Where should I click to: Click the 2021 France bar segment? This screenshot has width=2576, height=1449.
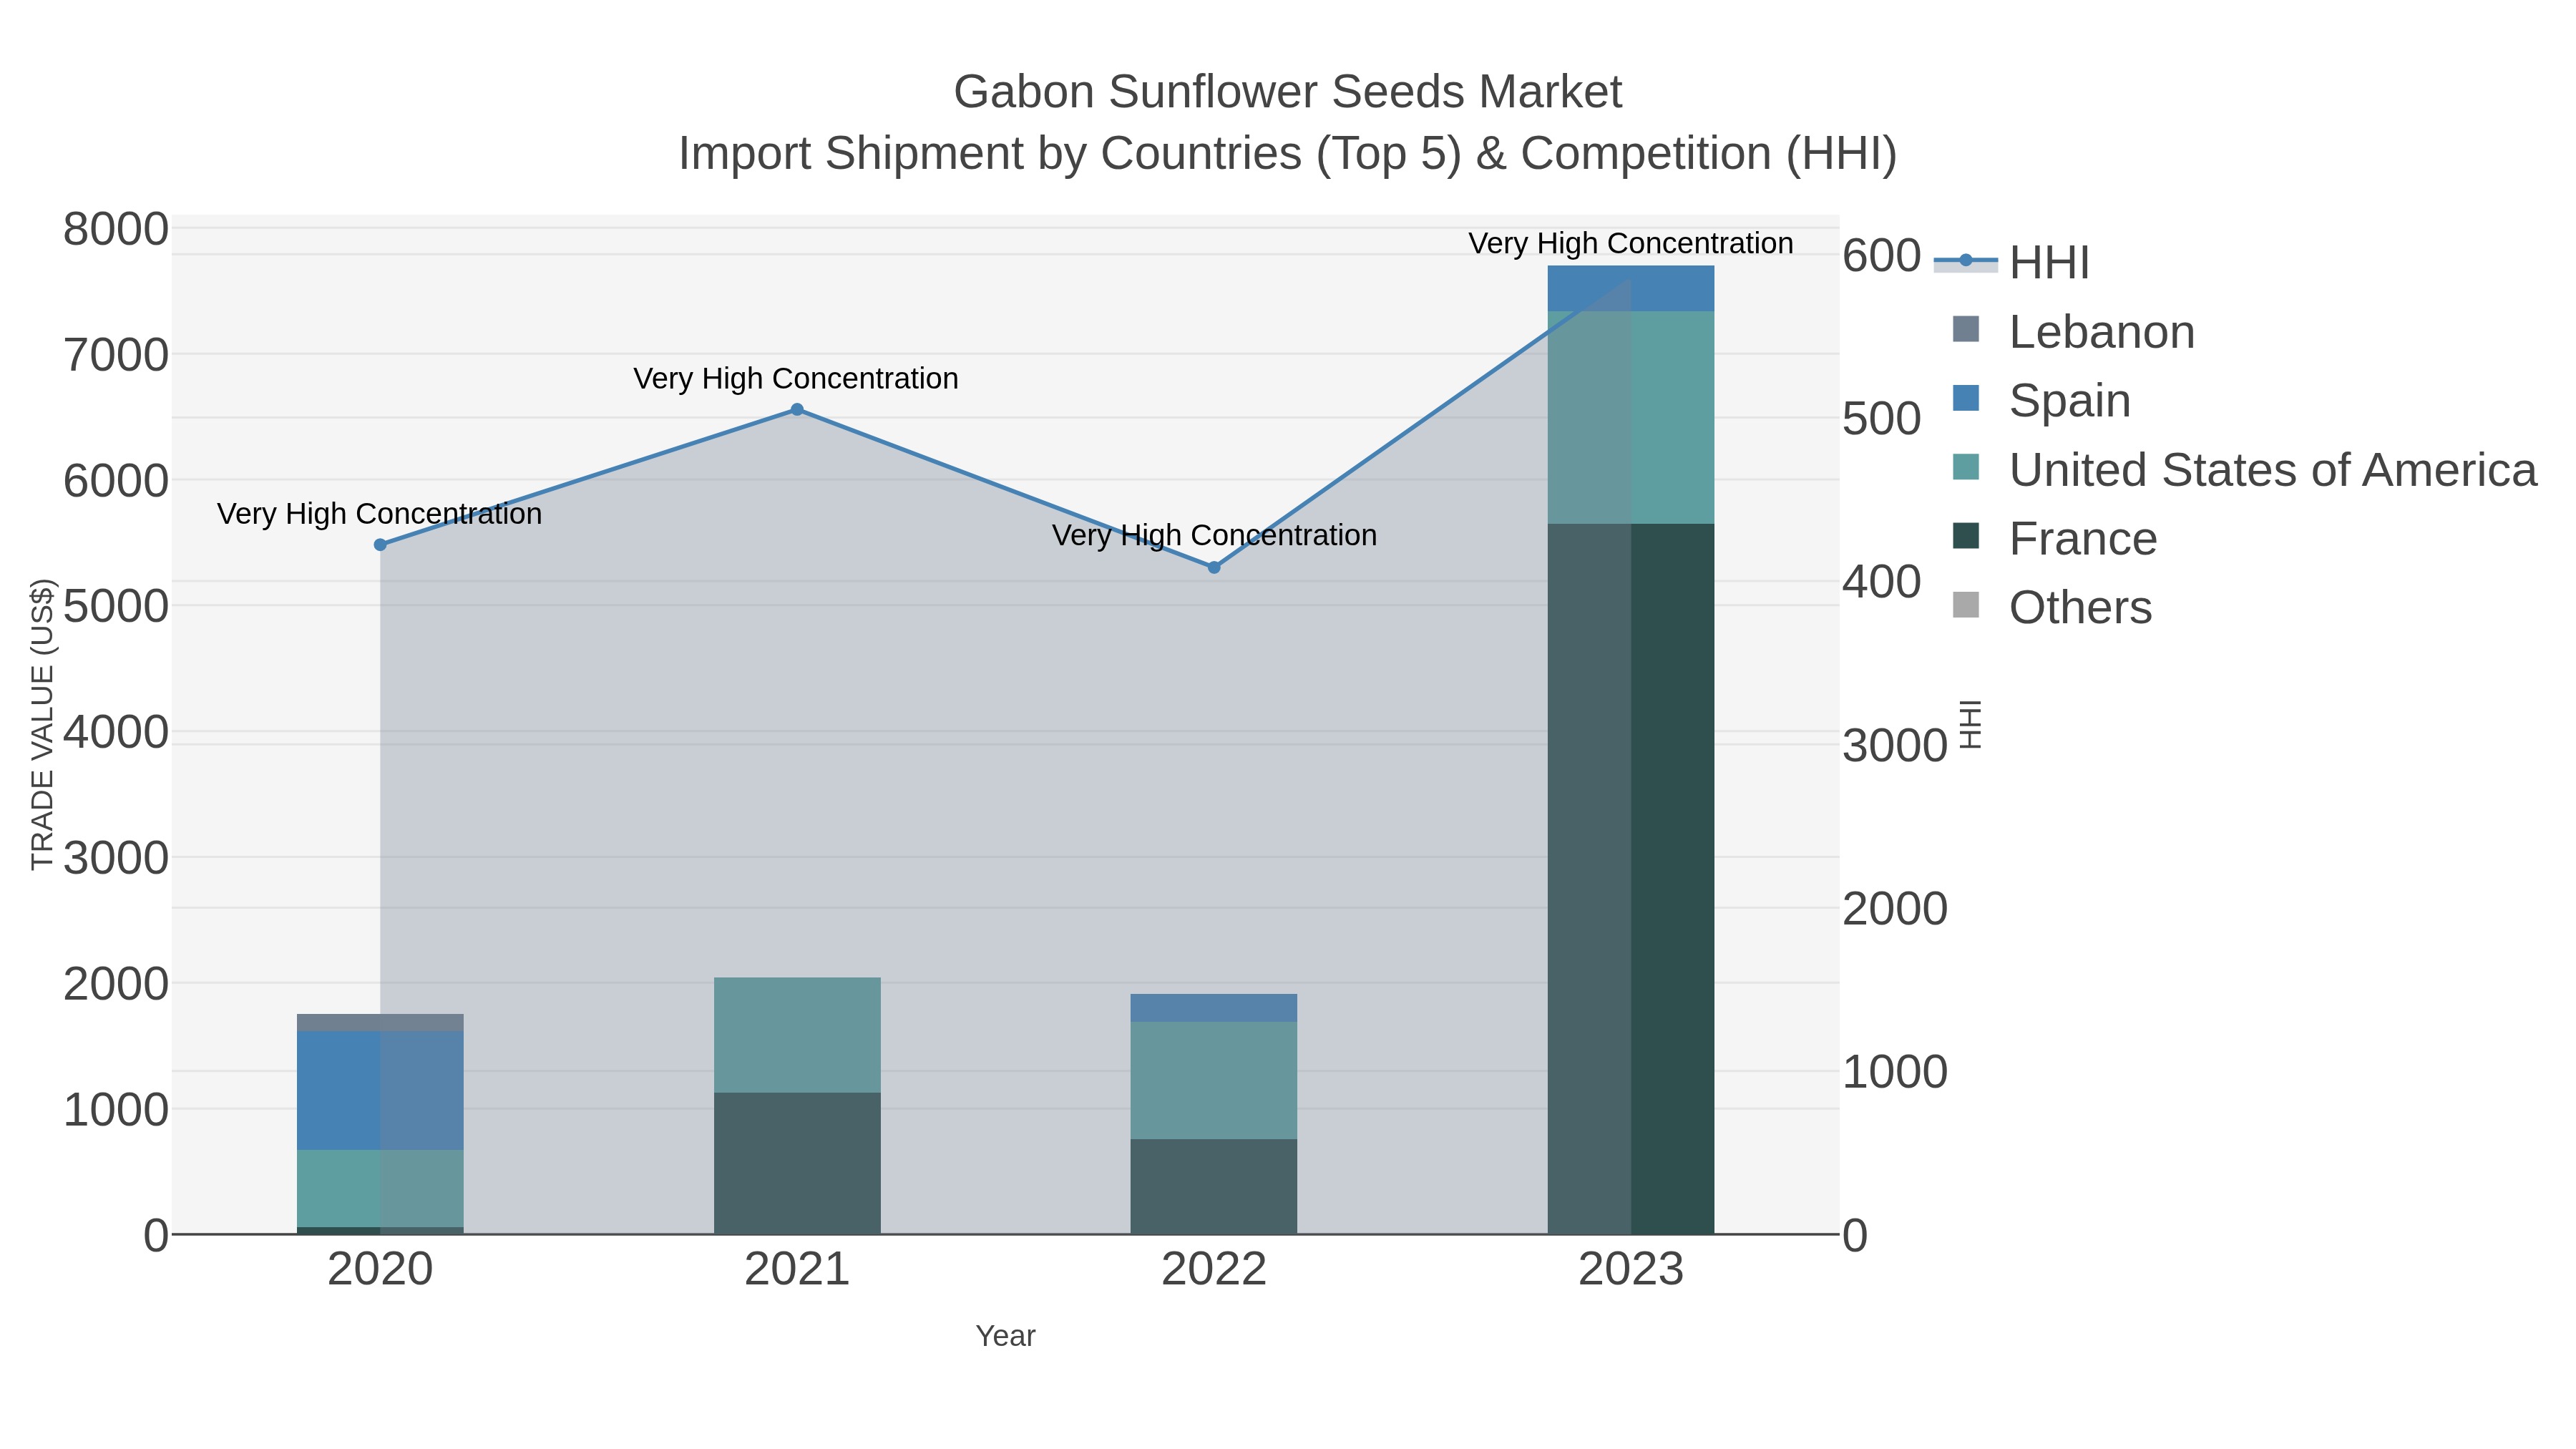click(x=797, y=1163)
